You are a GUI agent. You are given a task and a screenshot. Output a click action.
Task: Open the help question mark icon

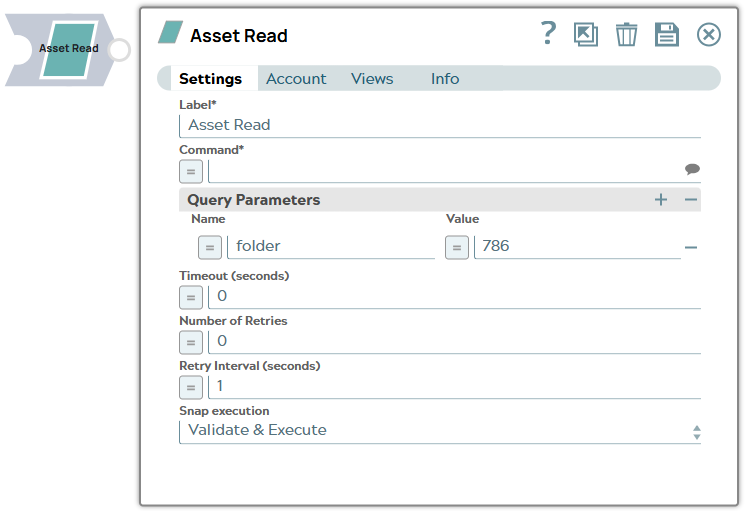548,33
